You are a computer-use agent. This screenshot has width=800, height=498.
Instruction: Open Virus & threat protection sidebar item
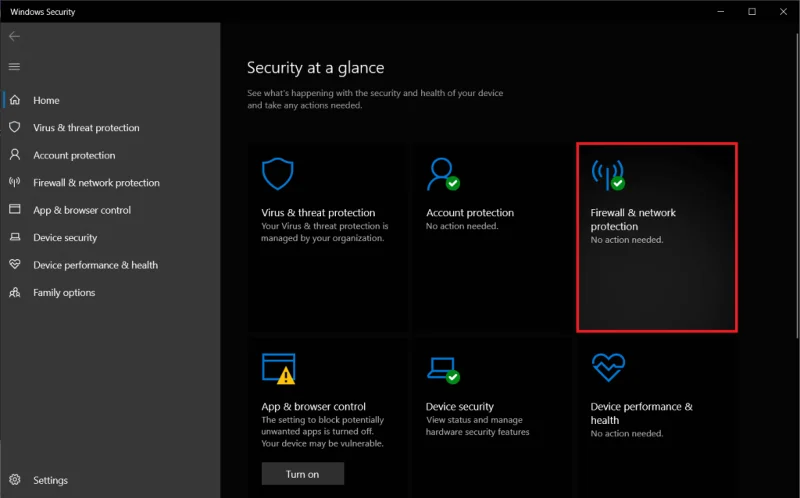[86, 128]
